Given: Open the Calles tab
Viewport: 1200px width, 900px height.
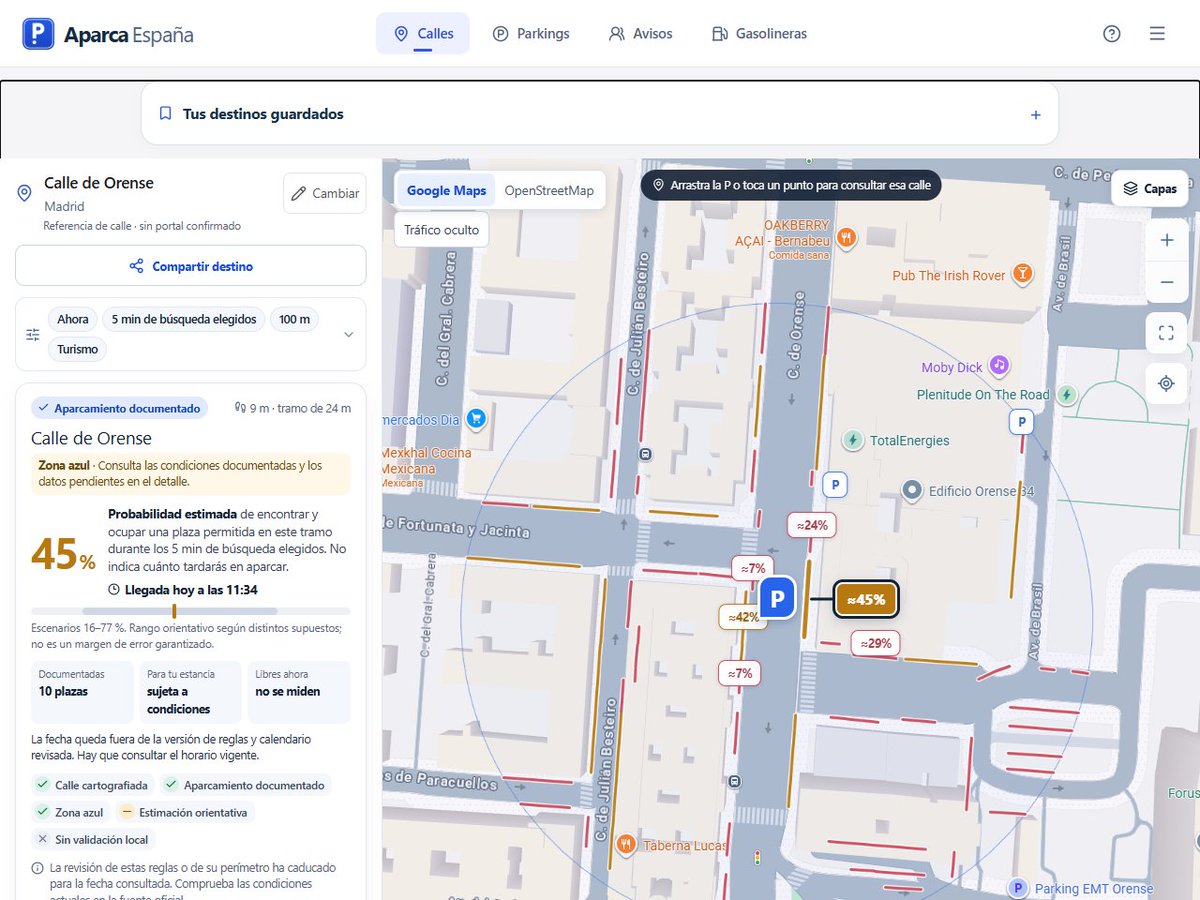Looking at the screenshot, I should click(x=423, y=34).
